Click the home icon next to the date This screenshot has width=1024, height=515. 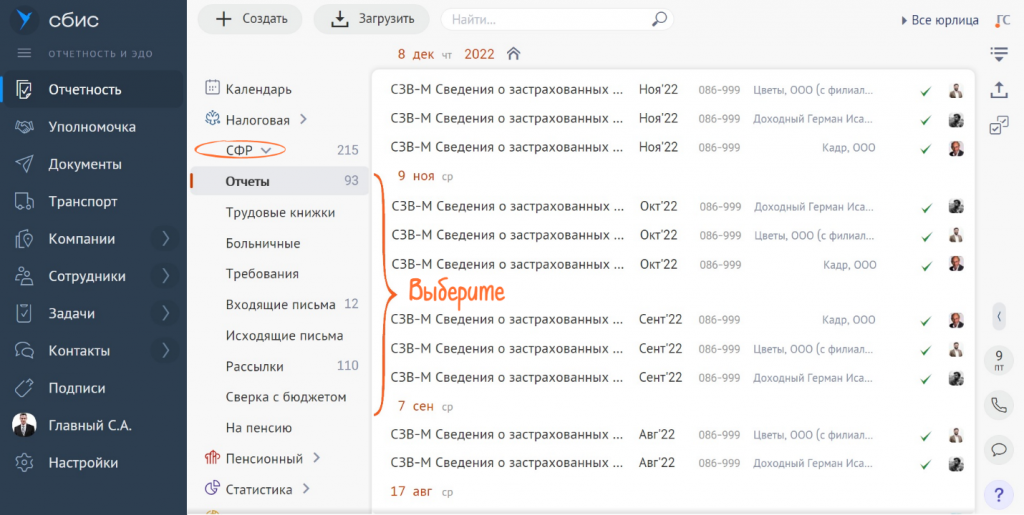(x=513, y=54)
